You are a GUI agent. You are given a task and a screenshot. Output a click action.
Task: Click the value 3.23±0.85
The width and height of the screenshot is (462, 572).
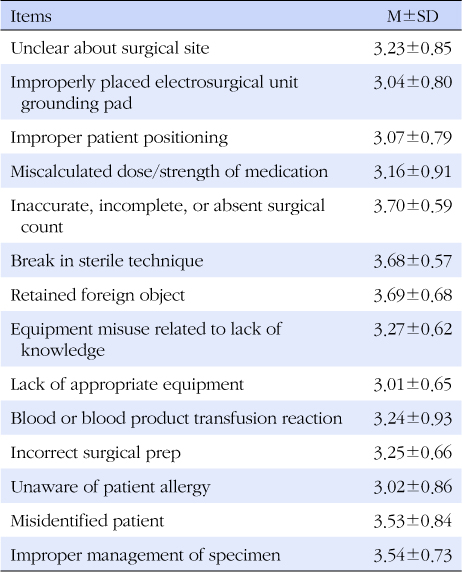(413, 48)
